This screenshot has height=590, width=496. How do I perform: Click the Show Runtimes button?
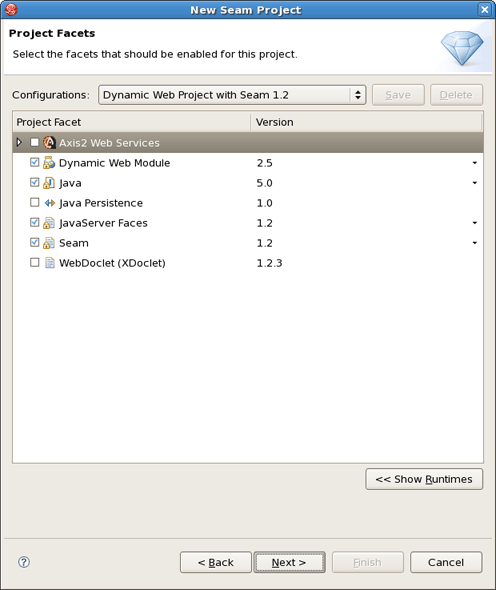point(424,479)
